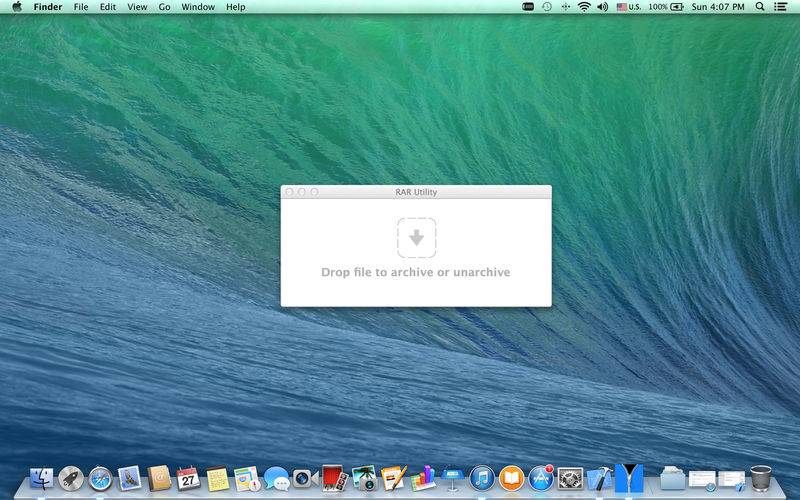The image size is (800, 500).
Task: Open Mail stamp icon in the Dock
Action: (130, 479)
